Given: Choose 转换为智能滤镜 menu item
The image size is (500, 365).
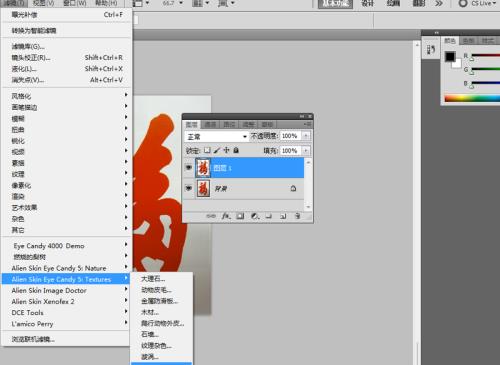Looking at the screenshot, I should (x=67, y=31).
